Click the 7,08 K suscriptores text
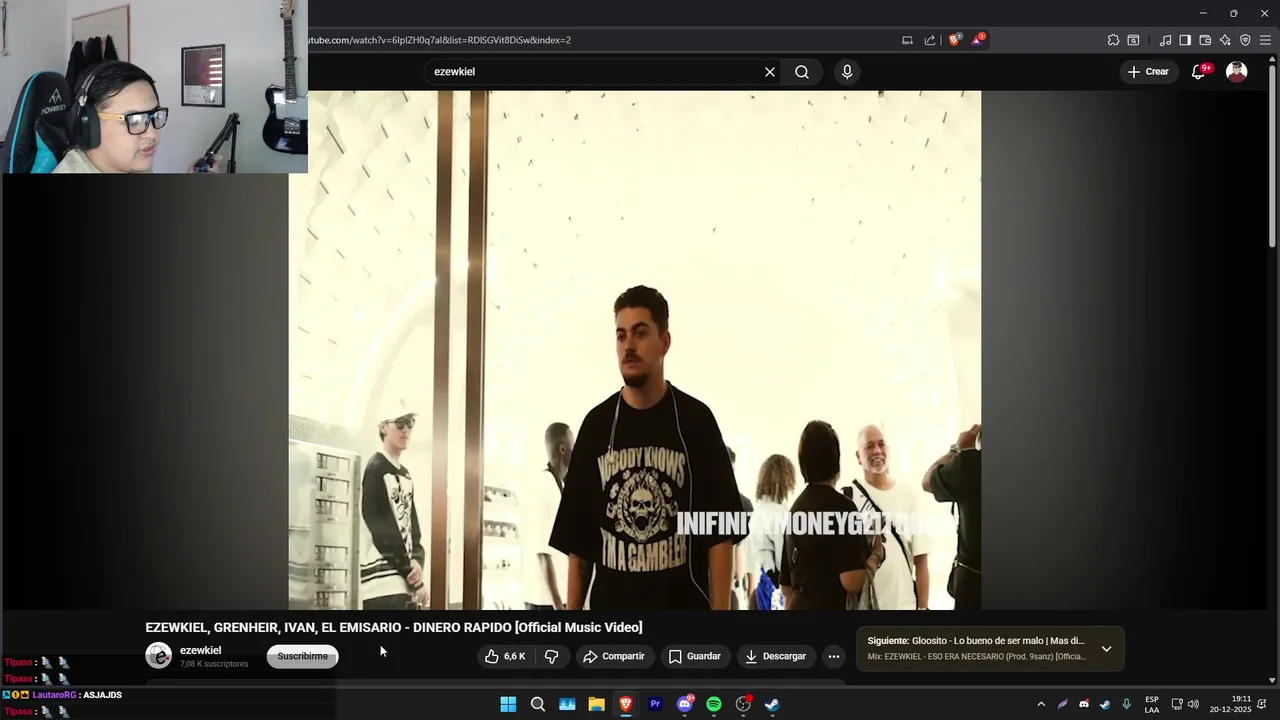The width and height of the screenshot is (1280, 720). [x=214, y=664]
